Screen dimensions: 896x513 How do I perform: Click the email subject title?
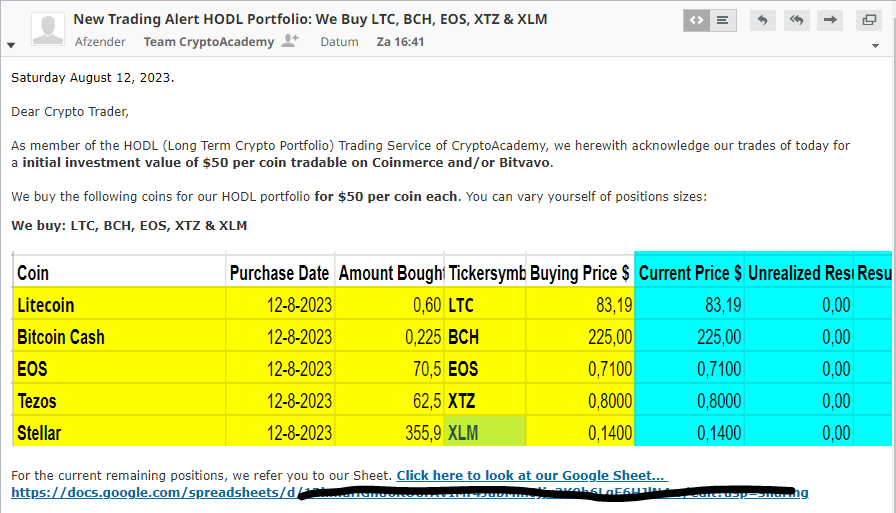[310, 19]
